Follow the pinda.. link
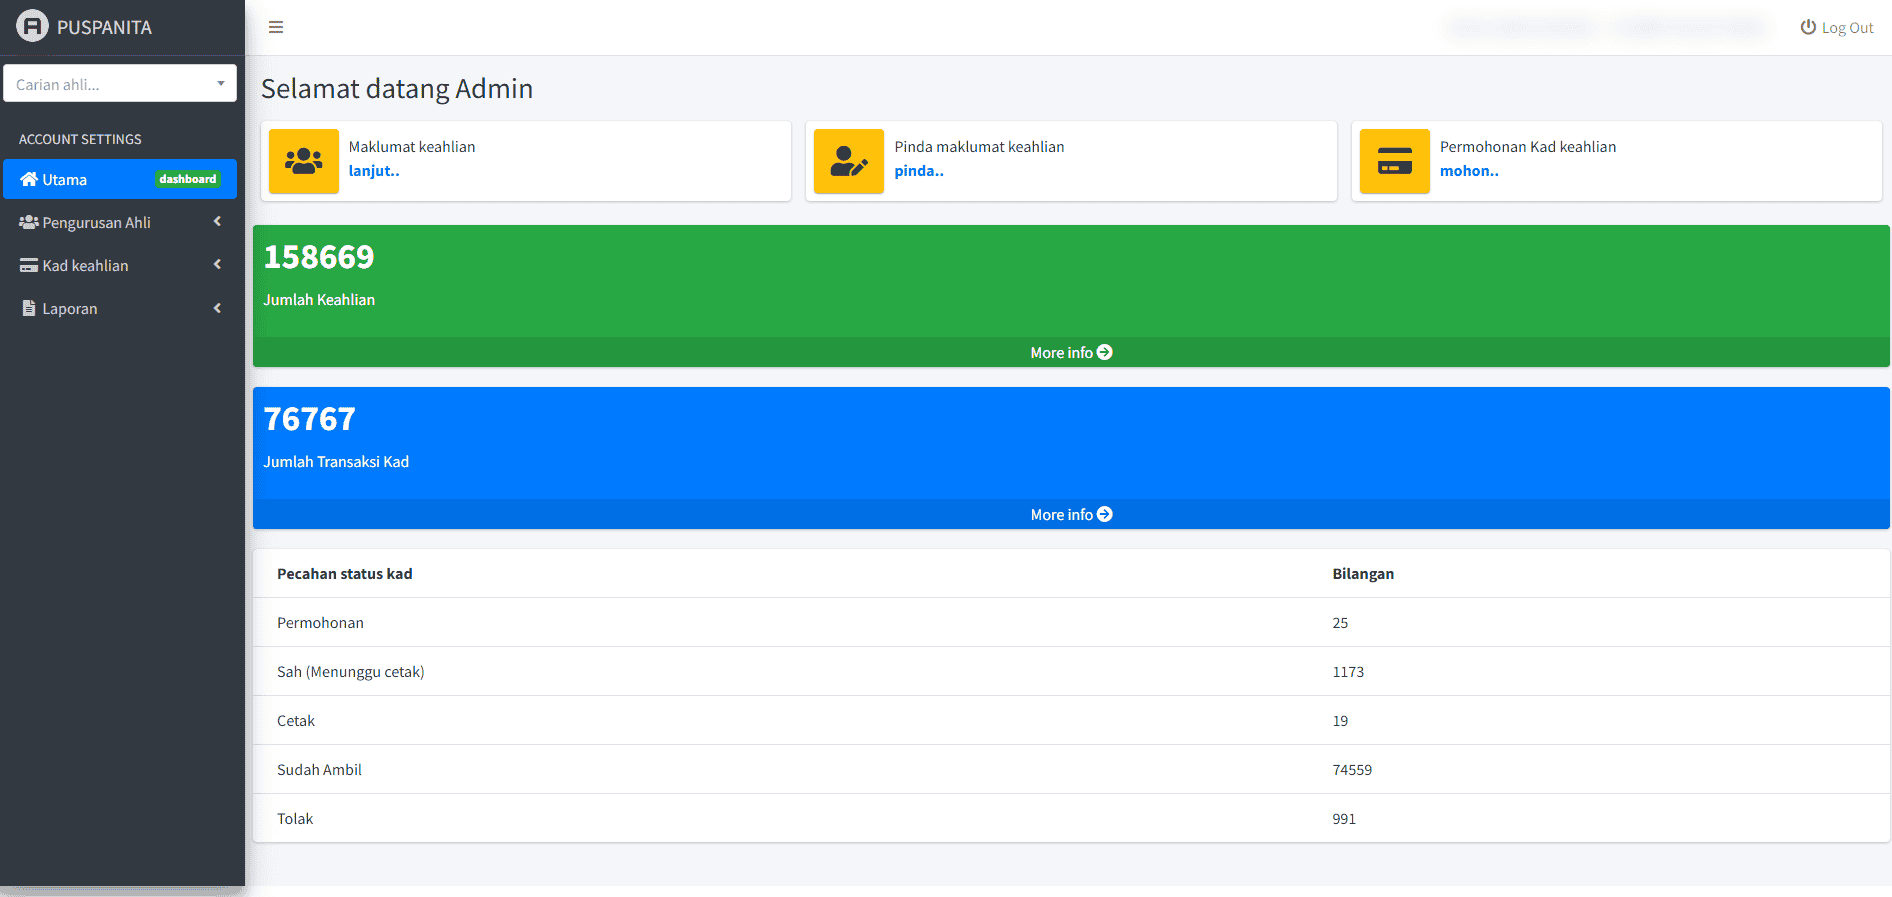 [x=919, y=171]
